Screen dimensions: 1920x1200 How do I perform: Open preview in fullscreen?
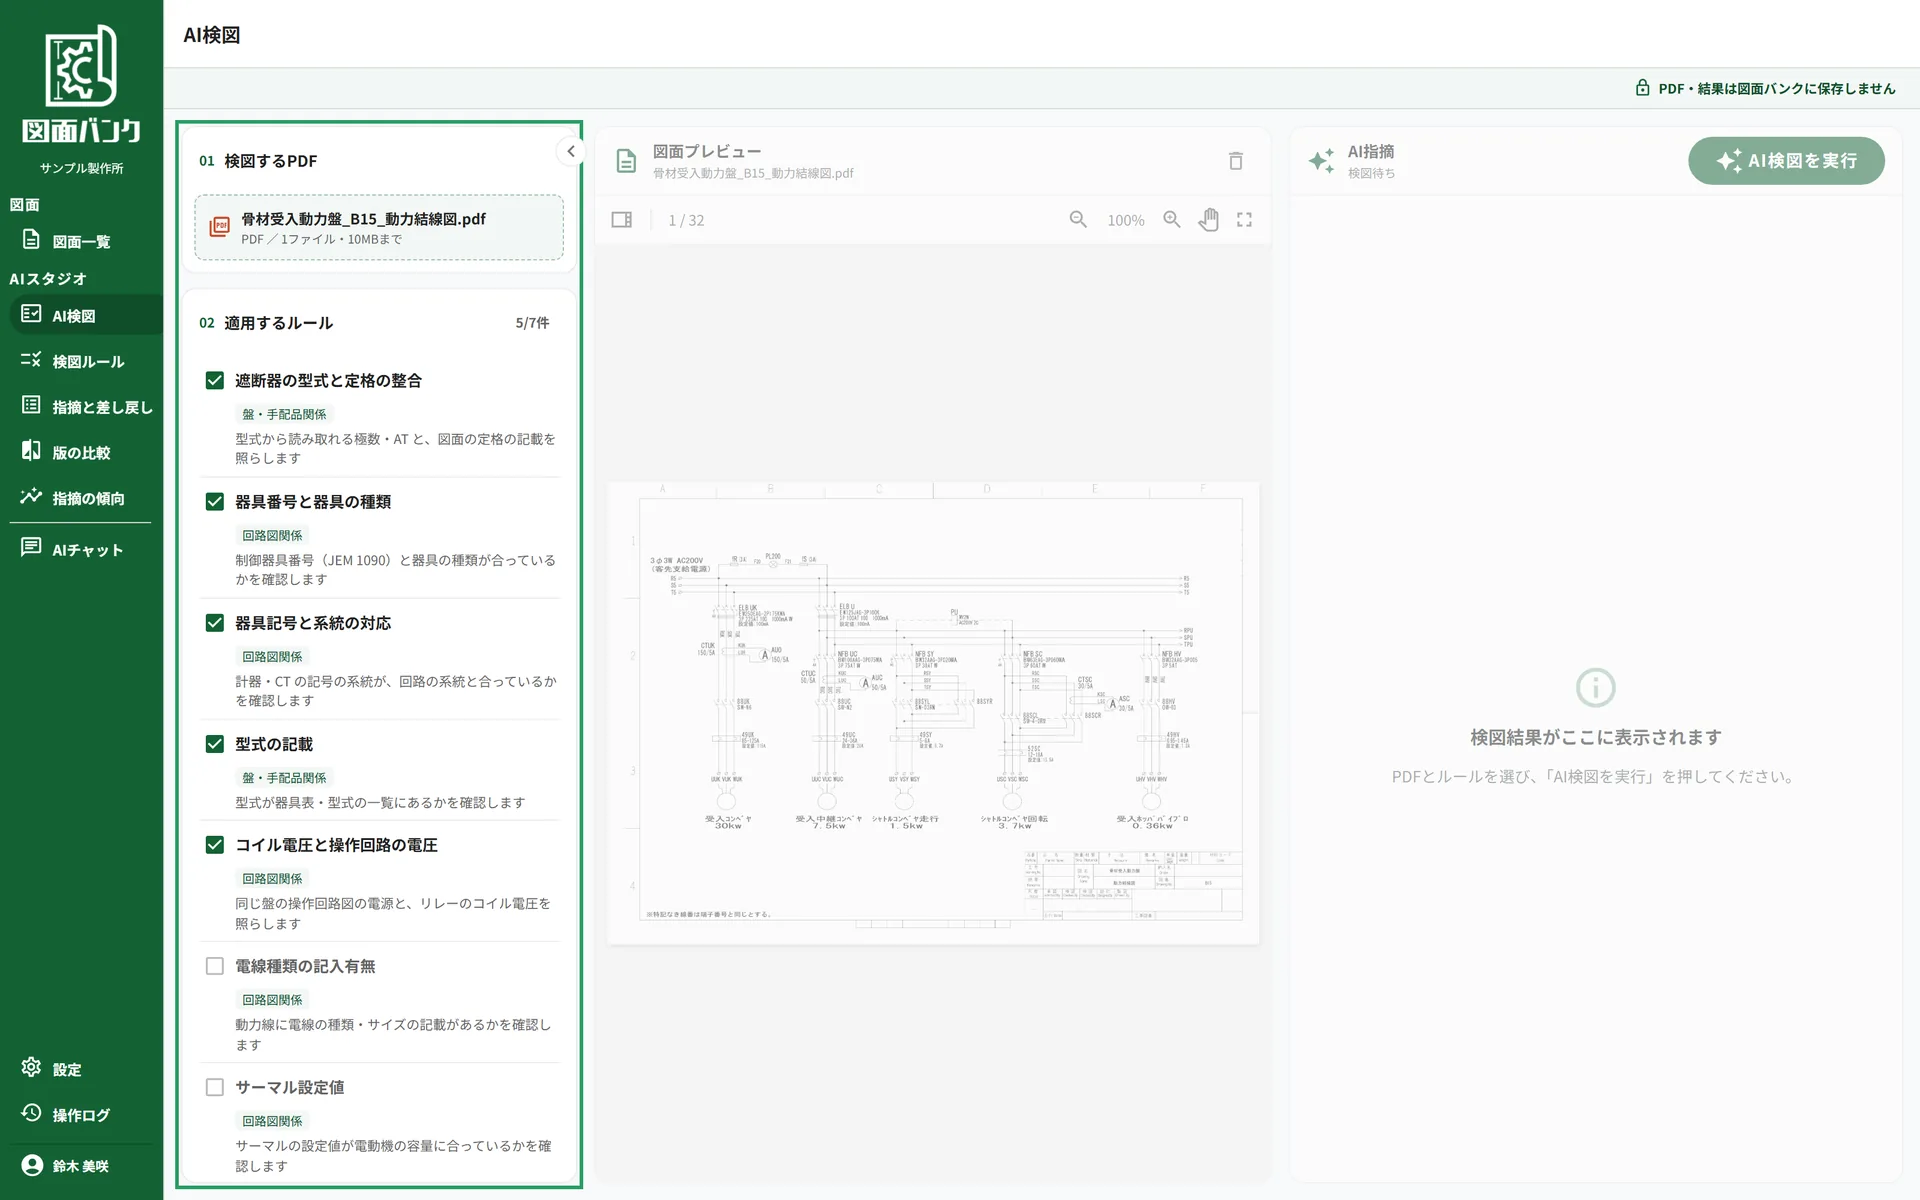pyautogui.click(x=1245, y=220)
